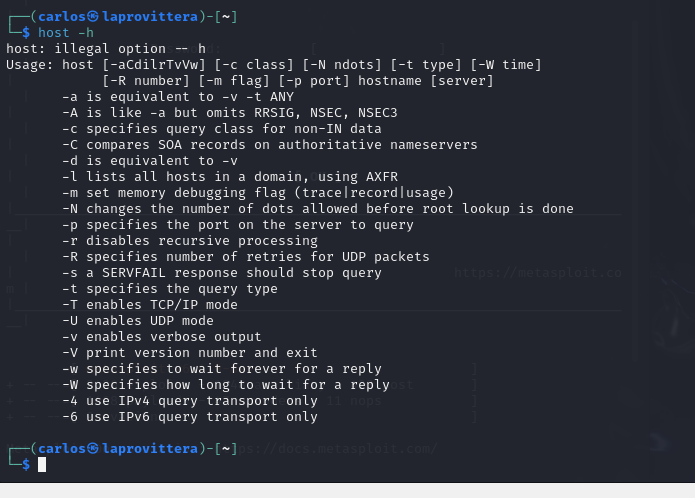This screenshot has width=695, height=498.
Task: Click the '-m set memory debugging flag' line
Action: click(258, 193)
